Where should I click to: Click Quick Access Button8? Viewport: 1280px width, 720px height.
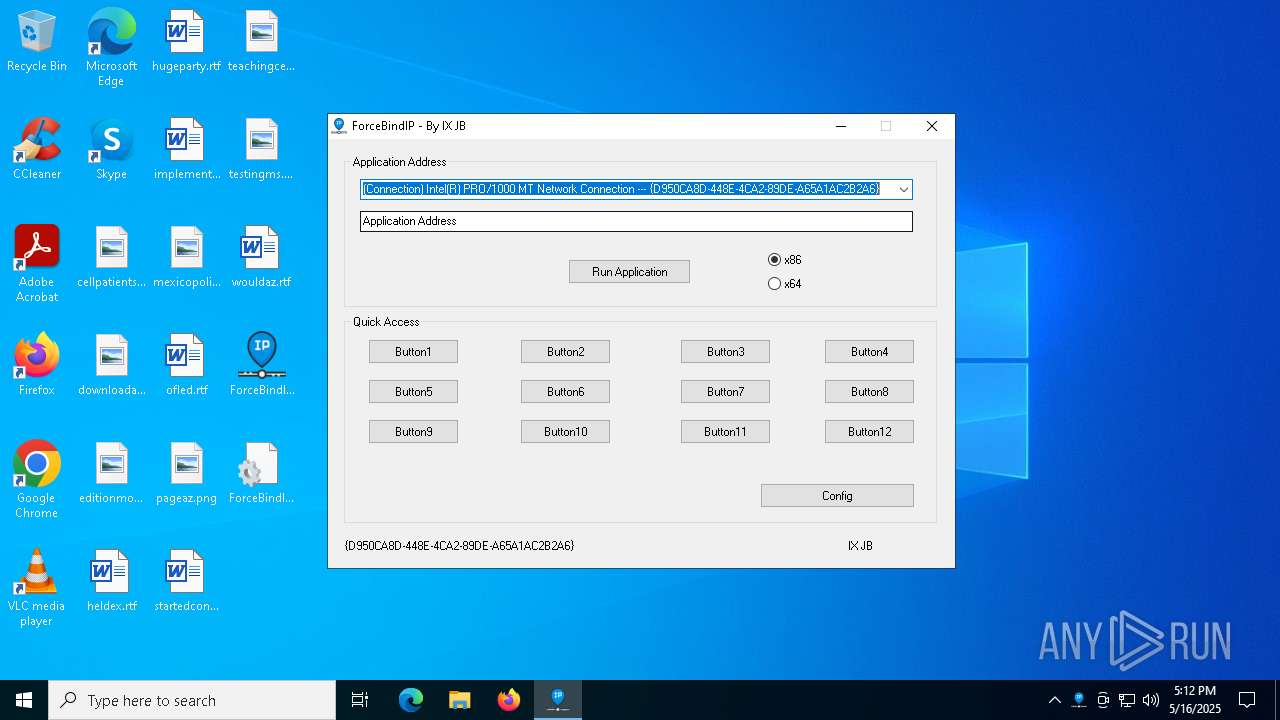coord(869,392)
